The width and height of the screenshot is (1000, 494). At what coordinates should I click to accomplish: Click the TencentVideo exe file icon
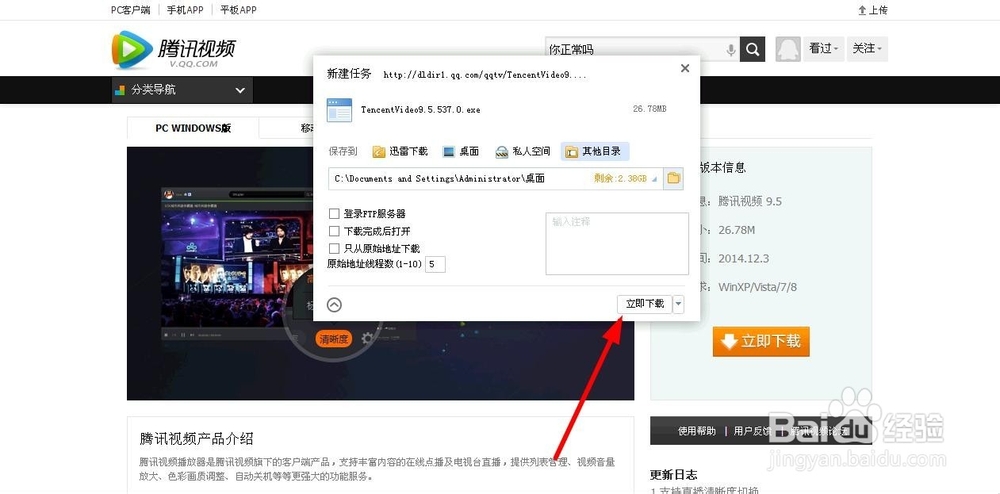(339, 110)
